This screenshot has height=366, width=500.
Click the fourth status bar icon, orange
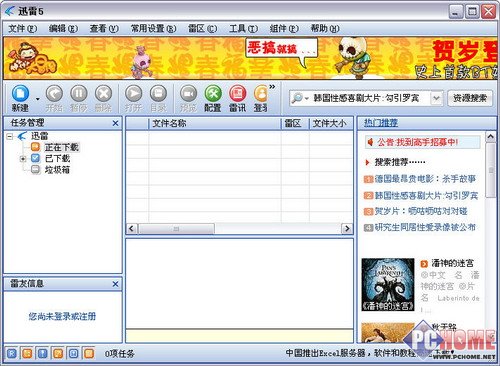[x=58, y=353]
